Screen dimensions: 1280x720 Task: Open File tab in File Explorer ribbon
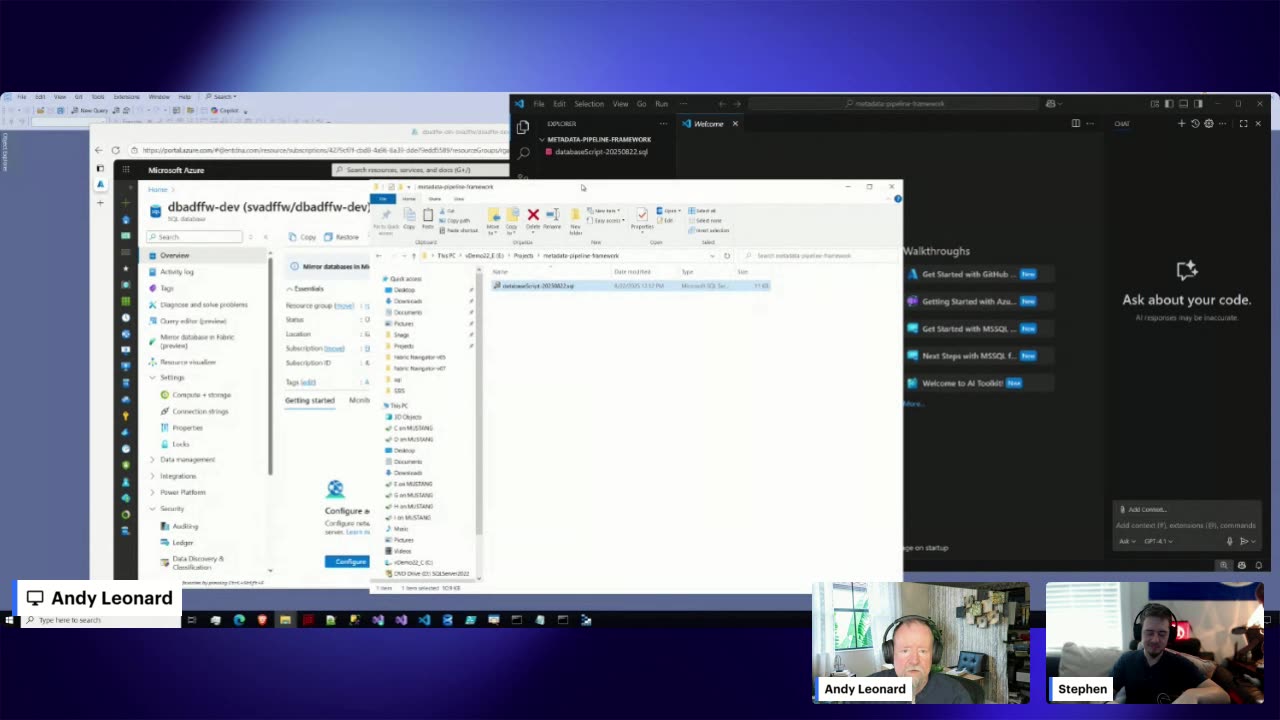pos(383,199)
